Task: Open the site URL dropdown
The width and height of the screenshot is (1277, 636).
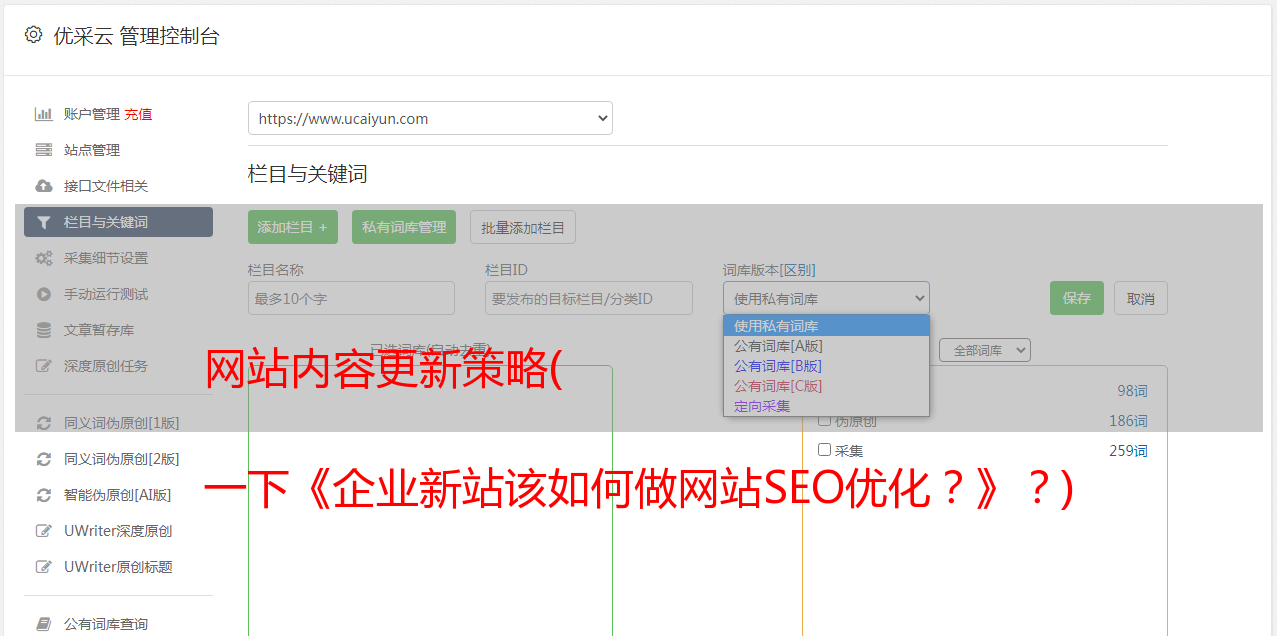Action: (x=430, y=118)
